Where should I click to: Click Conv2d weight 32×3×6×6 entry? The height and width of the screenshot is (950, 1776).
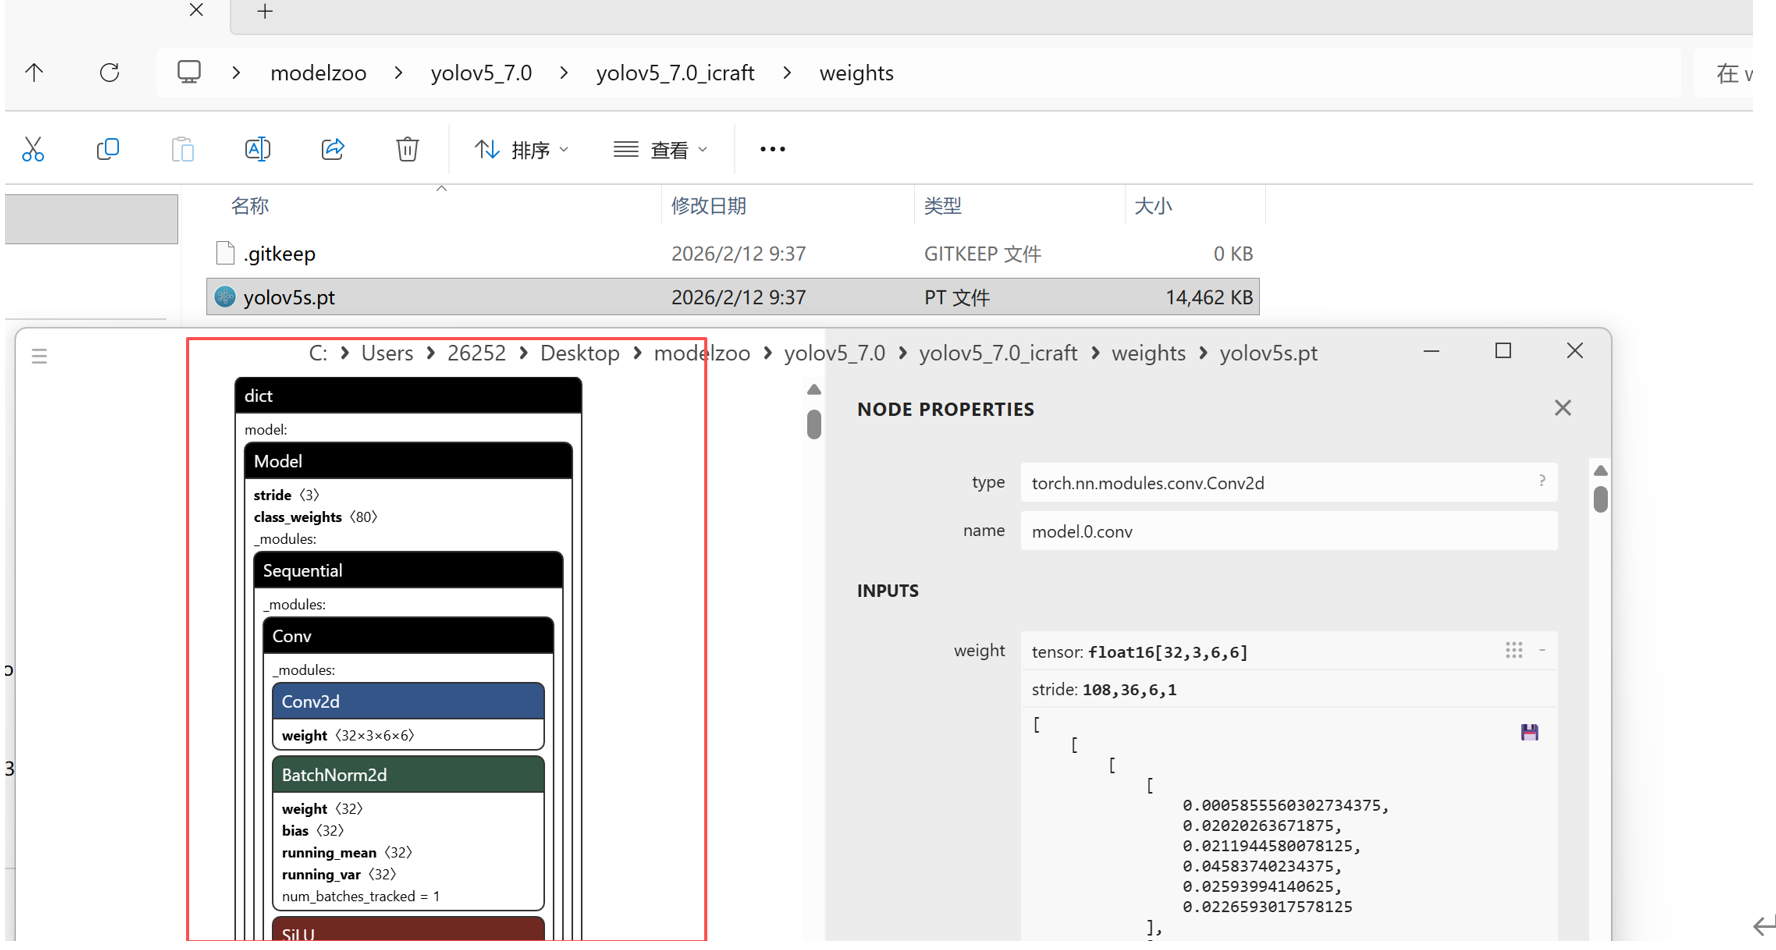point(348,735)
